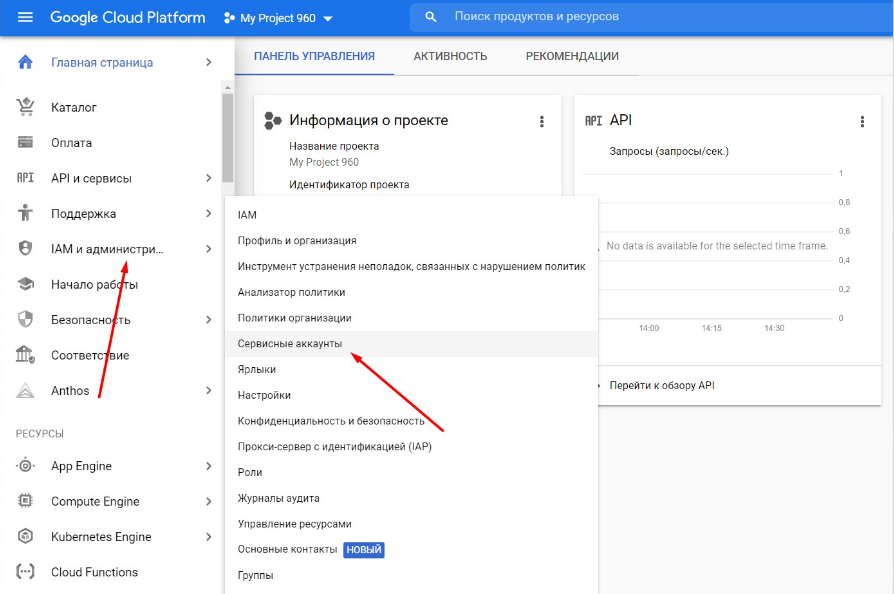Switch to the ПАНЕЛЬ УПРАВЛЕНИЯ tab
Screen dimensions: 894x594
(314, 56)
